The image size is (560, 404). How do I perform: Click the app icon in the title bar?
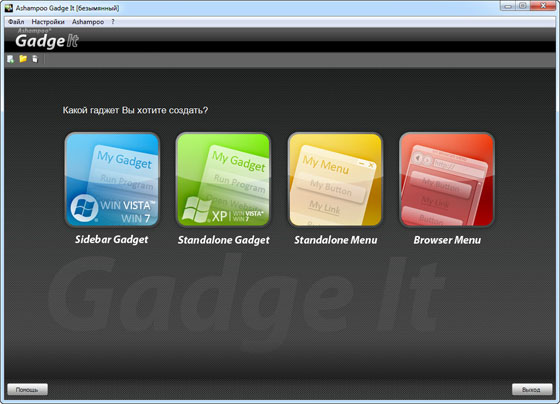9,8
